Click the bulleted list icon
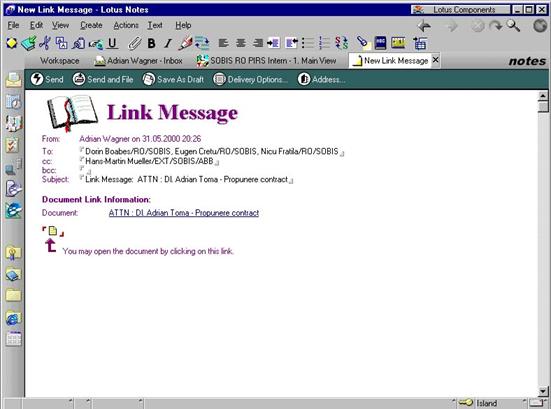This screenshot has width=551, height=409. 308,43
